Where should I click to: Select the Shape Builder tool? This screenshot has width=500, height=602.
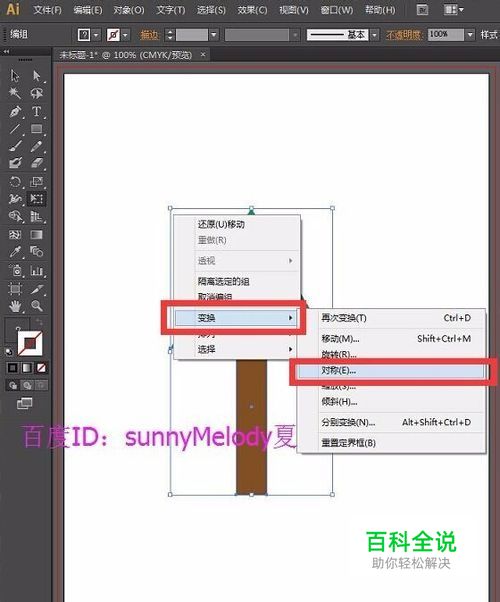(15, 216)
